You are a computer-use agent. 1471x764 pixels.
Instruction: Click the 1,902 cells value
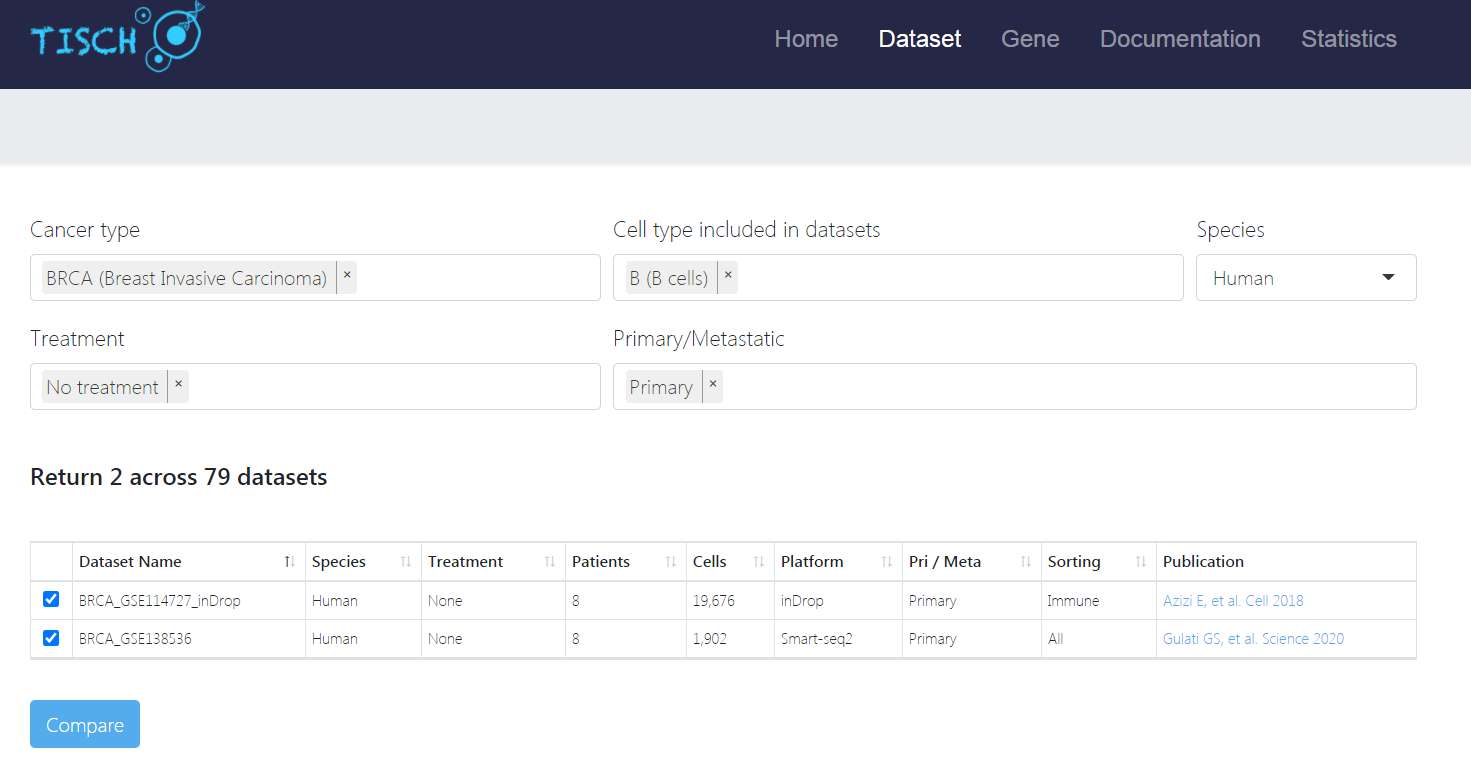[x=710, y=639]
